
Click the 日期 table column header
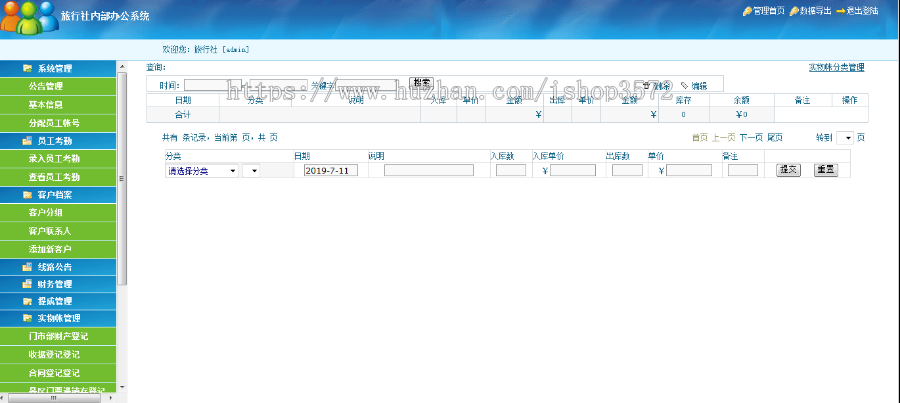[183, 100]
